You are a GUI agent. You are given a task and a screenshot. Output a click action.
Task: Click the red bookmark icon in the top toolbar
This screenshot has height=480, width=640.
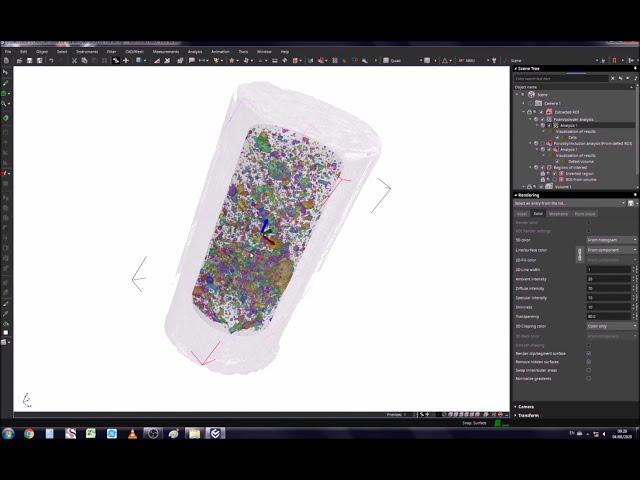tap(614, 60)
